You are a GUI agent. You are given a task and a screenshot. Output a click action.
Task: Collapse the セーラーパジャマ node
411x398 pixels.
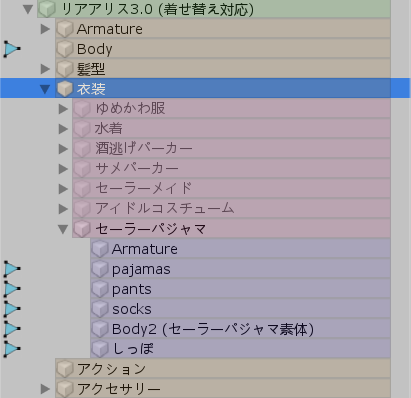click(x=63, y=229)
